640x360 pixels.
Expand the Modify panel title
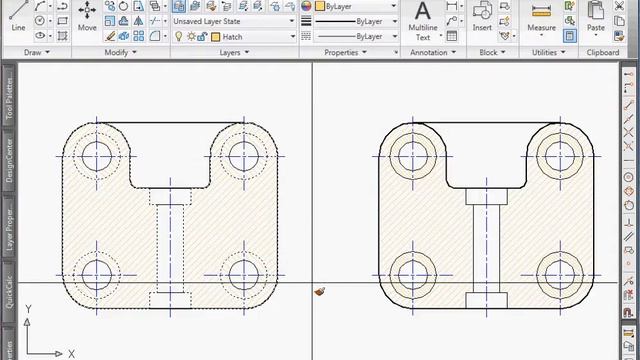tap(120, 52)
